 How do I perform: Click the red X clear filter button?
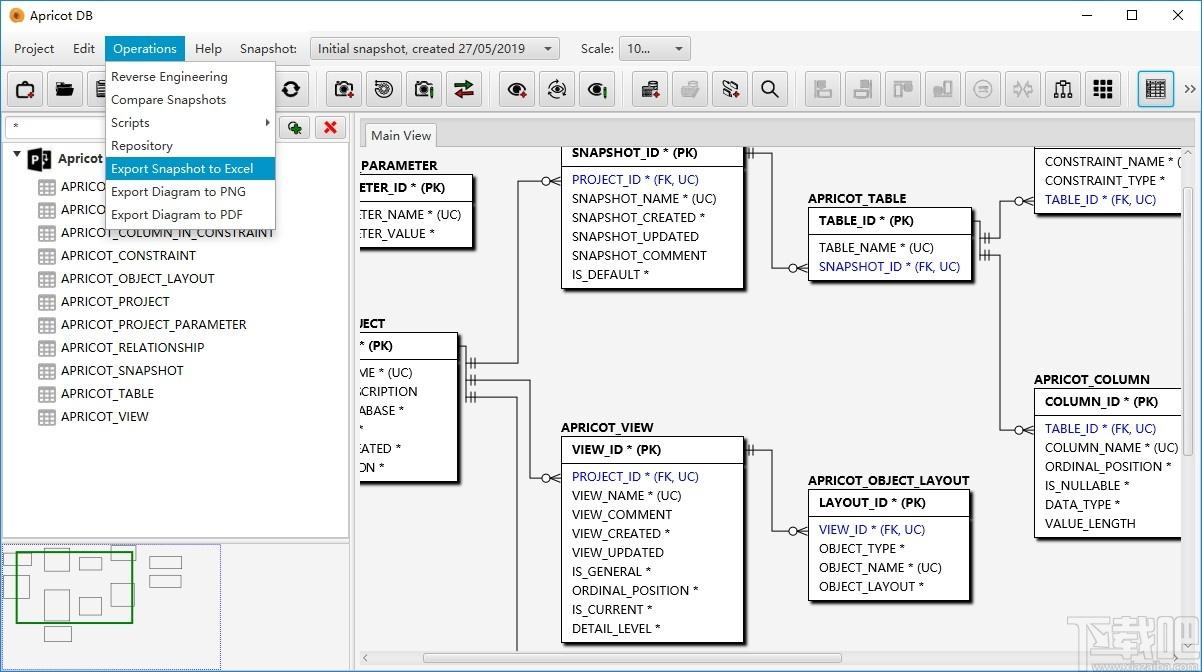point(330,128)
